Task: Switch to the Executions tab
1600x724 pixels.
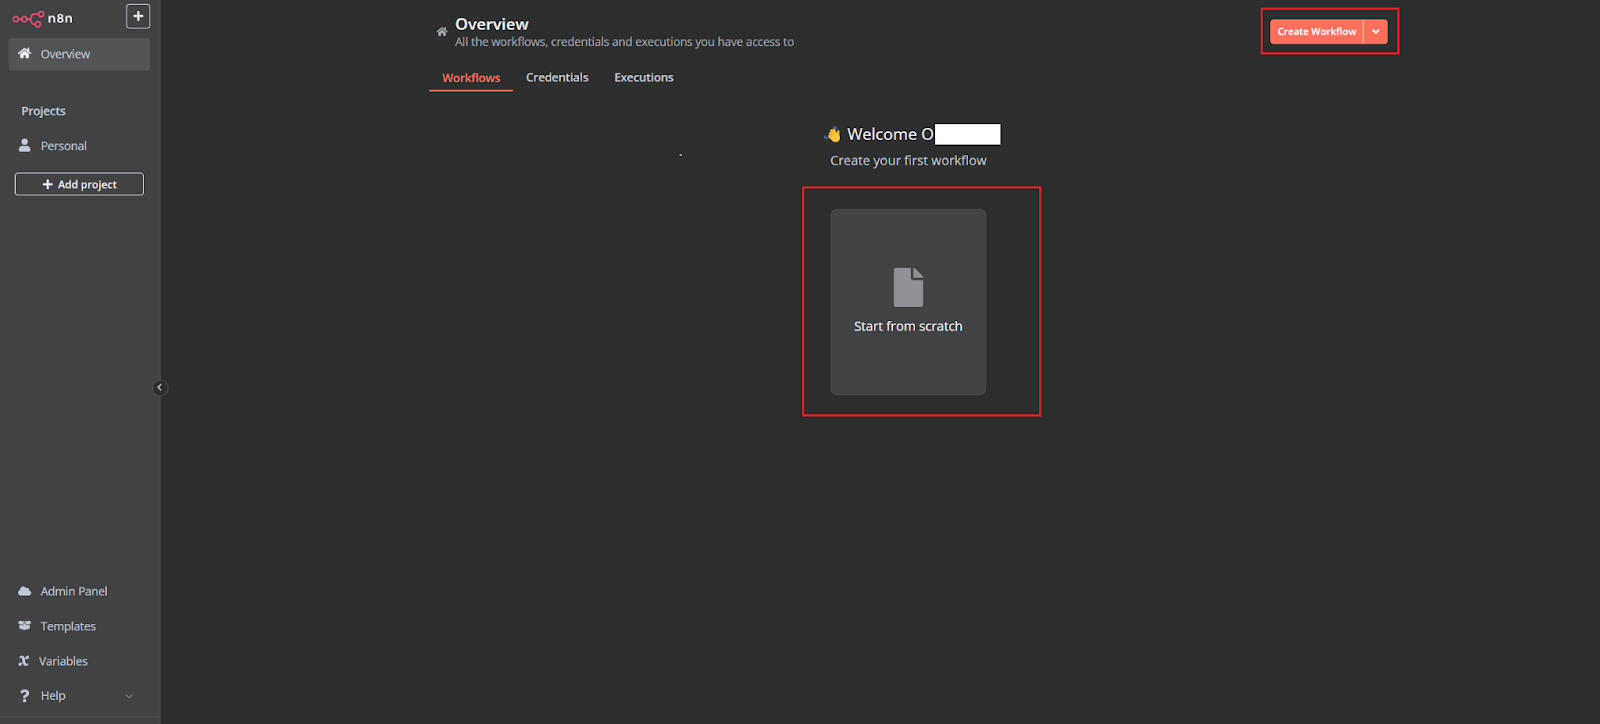Action: pyautogui.click(x=644, y=78)
